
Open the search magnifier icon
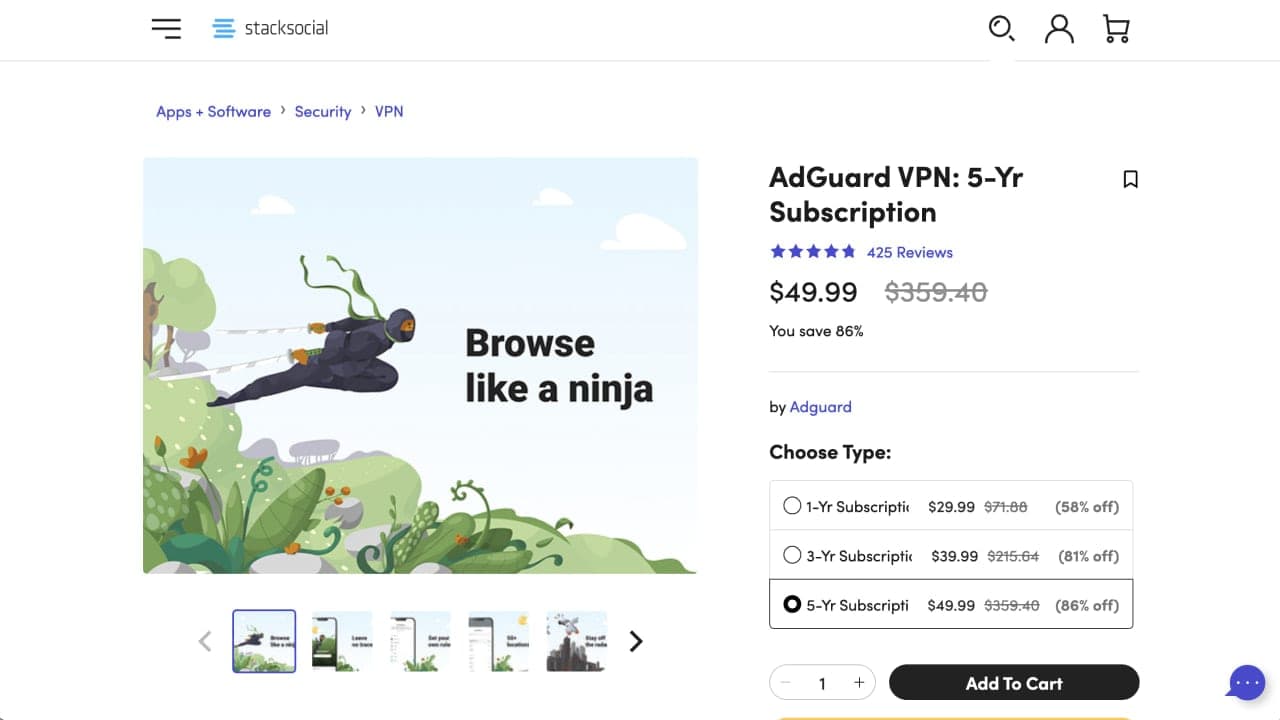(x=1001, y=28)
